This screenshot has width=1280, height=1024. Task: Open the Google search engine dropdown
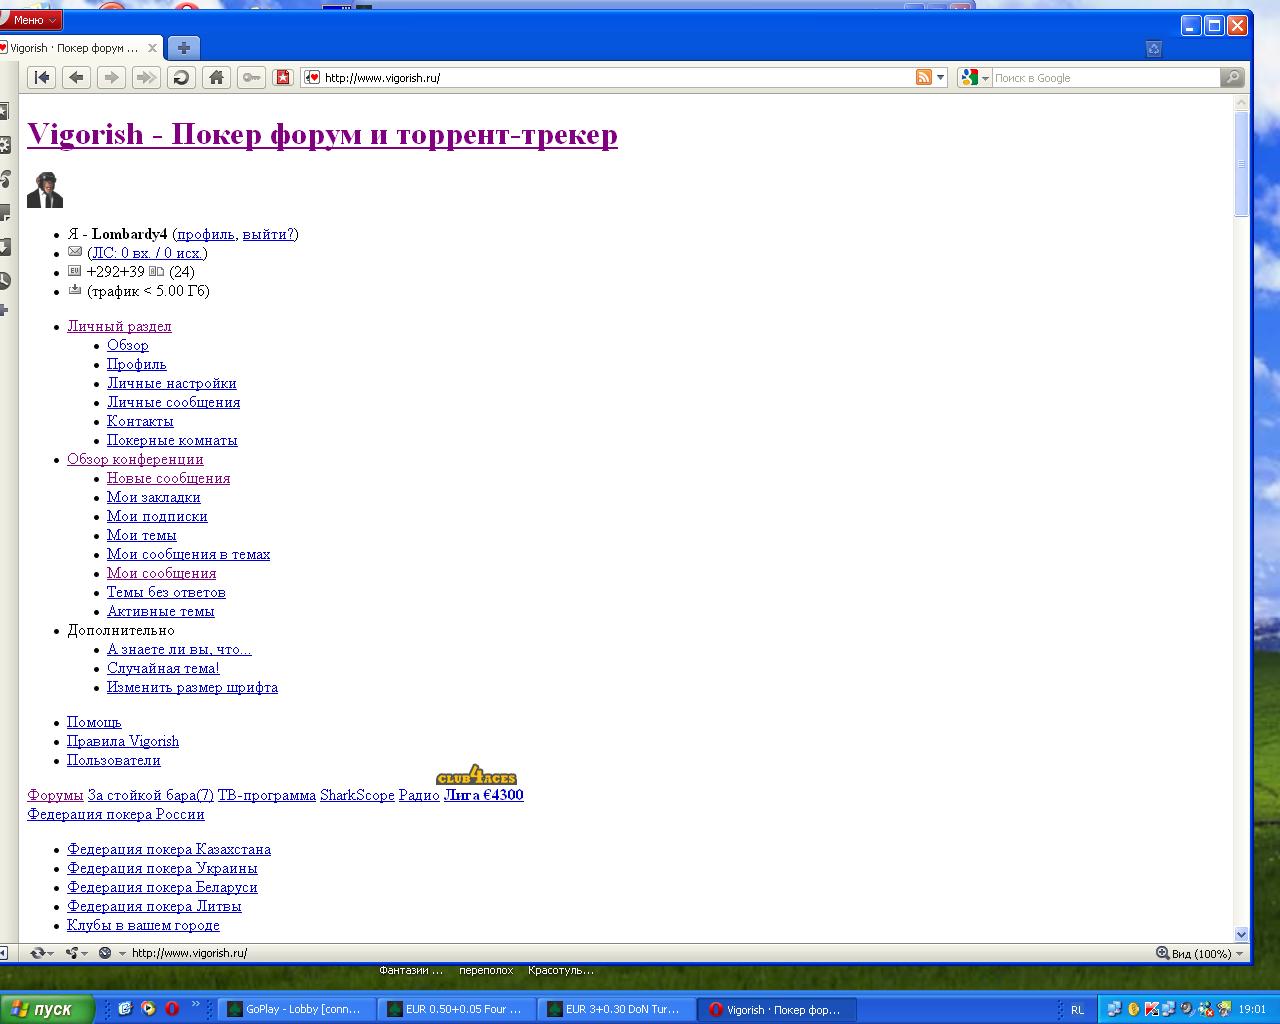pos(974,77)
